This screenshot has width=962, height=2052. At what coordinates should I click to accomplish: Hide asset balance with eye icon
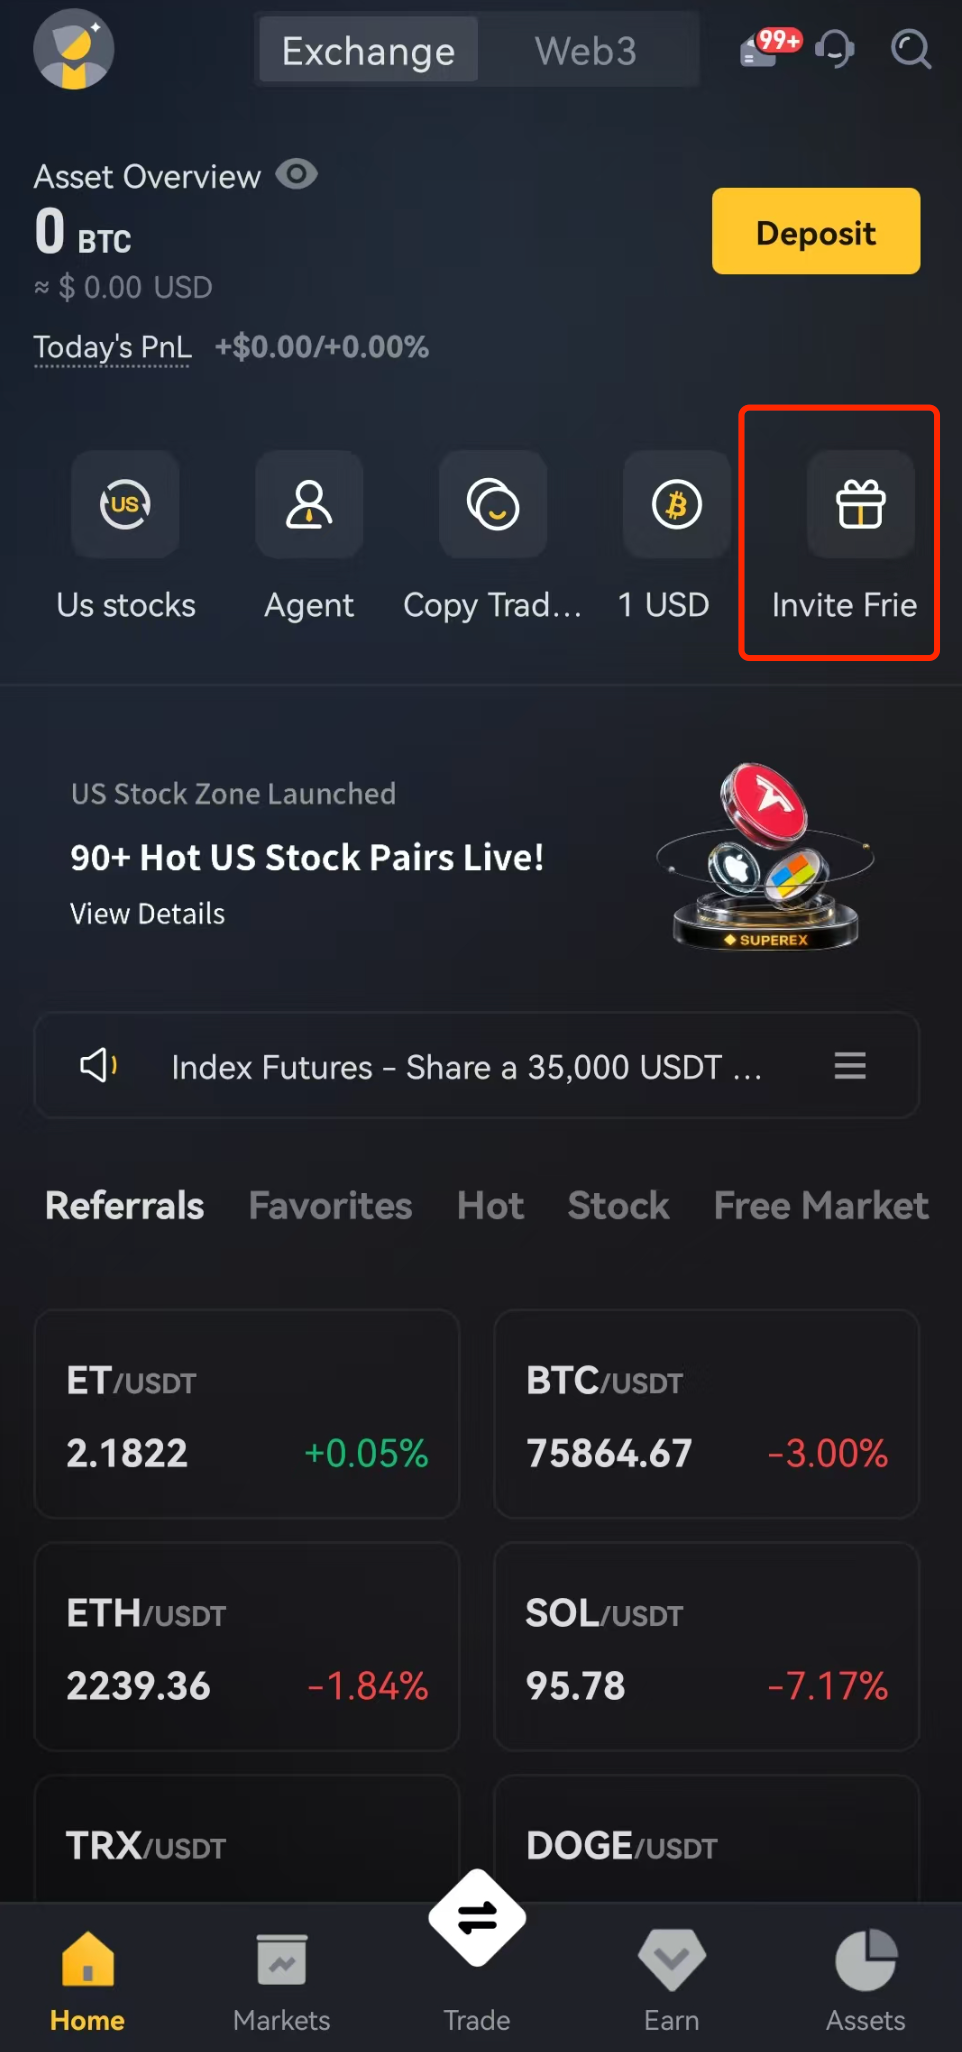tap(297, 175)
